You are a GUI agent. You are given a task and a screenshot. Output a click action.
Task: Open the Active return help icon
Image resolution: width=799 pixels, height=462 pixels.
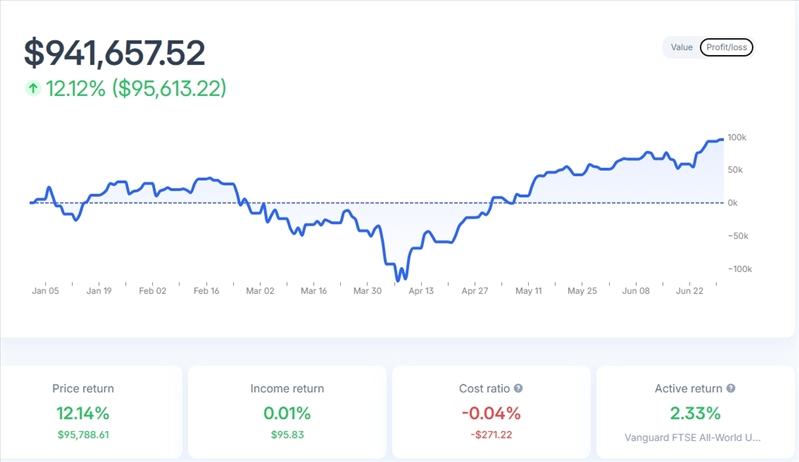731,388
